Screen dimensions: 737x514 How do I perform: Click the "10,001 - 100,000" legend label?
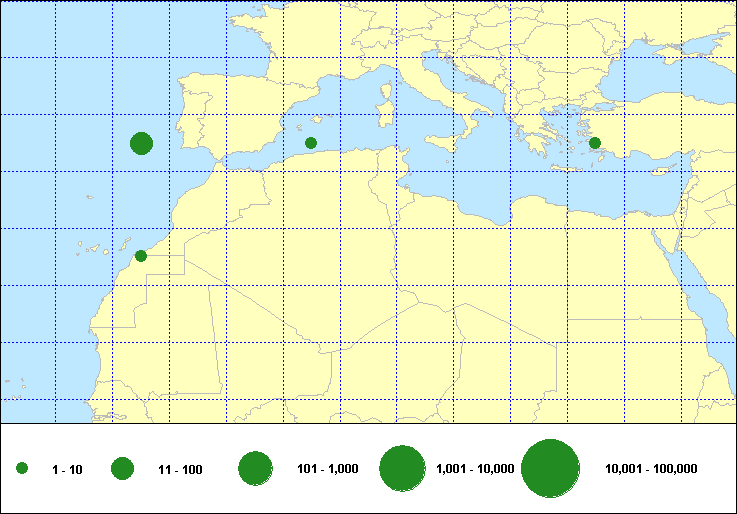pyautogui.click(x=651, y=469)
